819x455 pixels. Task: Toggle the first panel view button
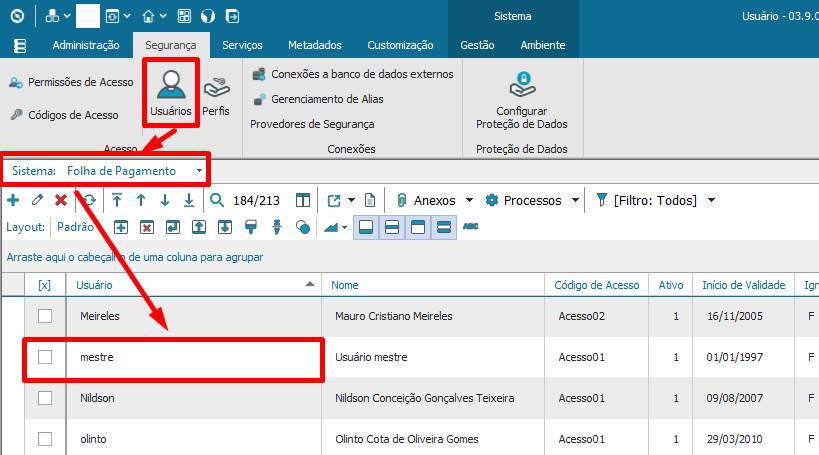click(366, 227)
